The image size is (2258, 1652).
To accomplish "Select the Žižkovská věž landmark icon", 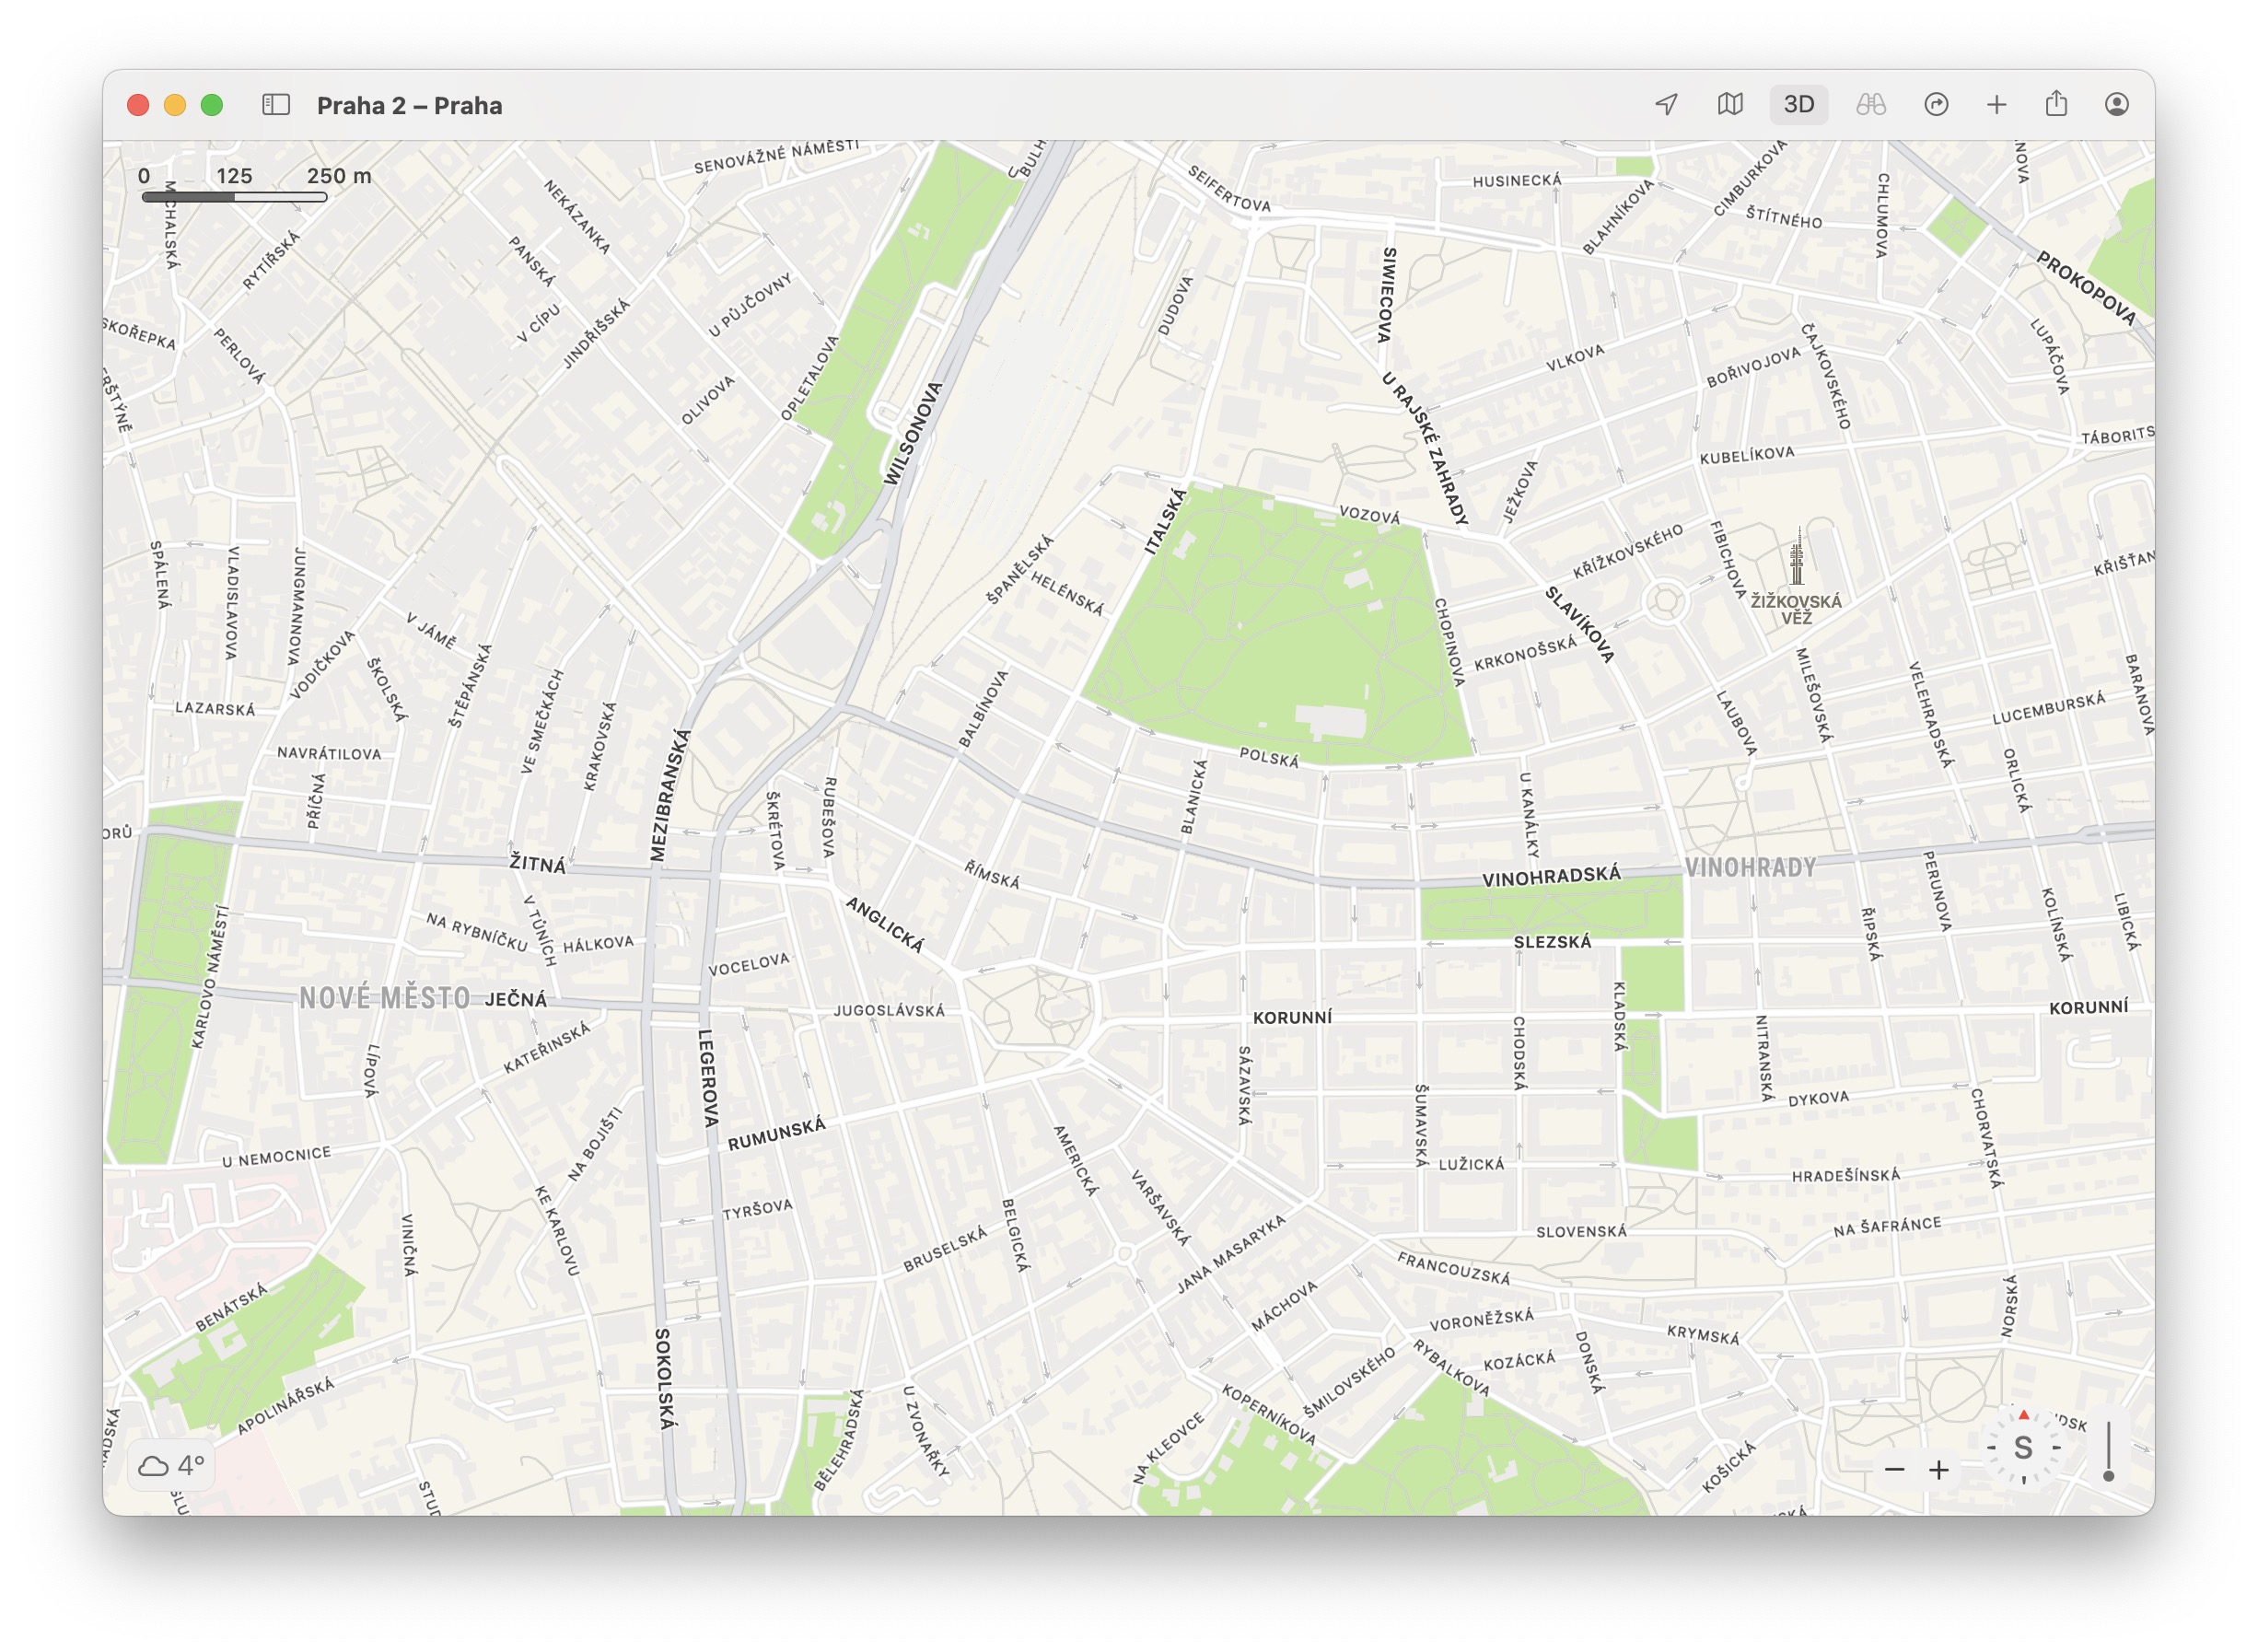I will (x=1796, y=560).
